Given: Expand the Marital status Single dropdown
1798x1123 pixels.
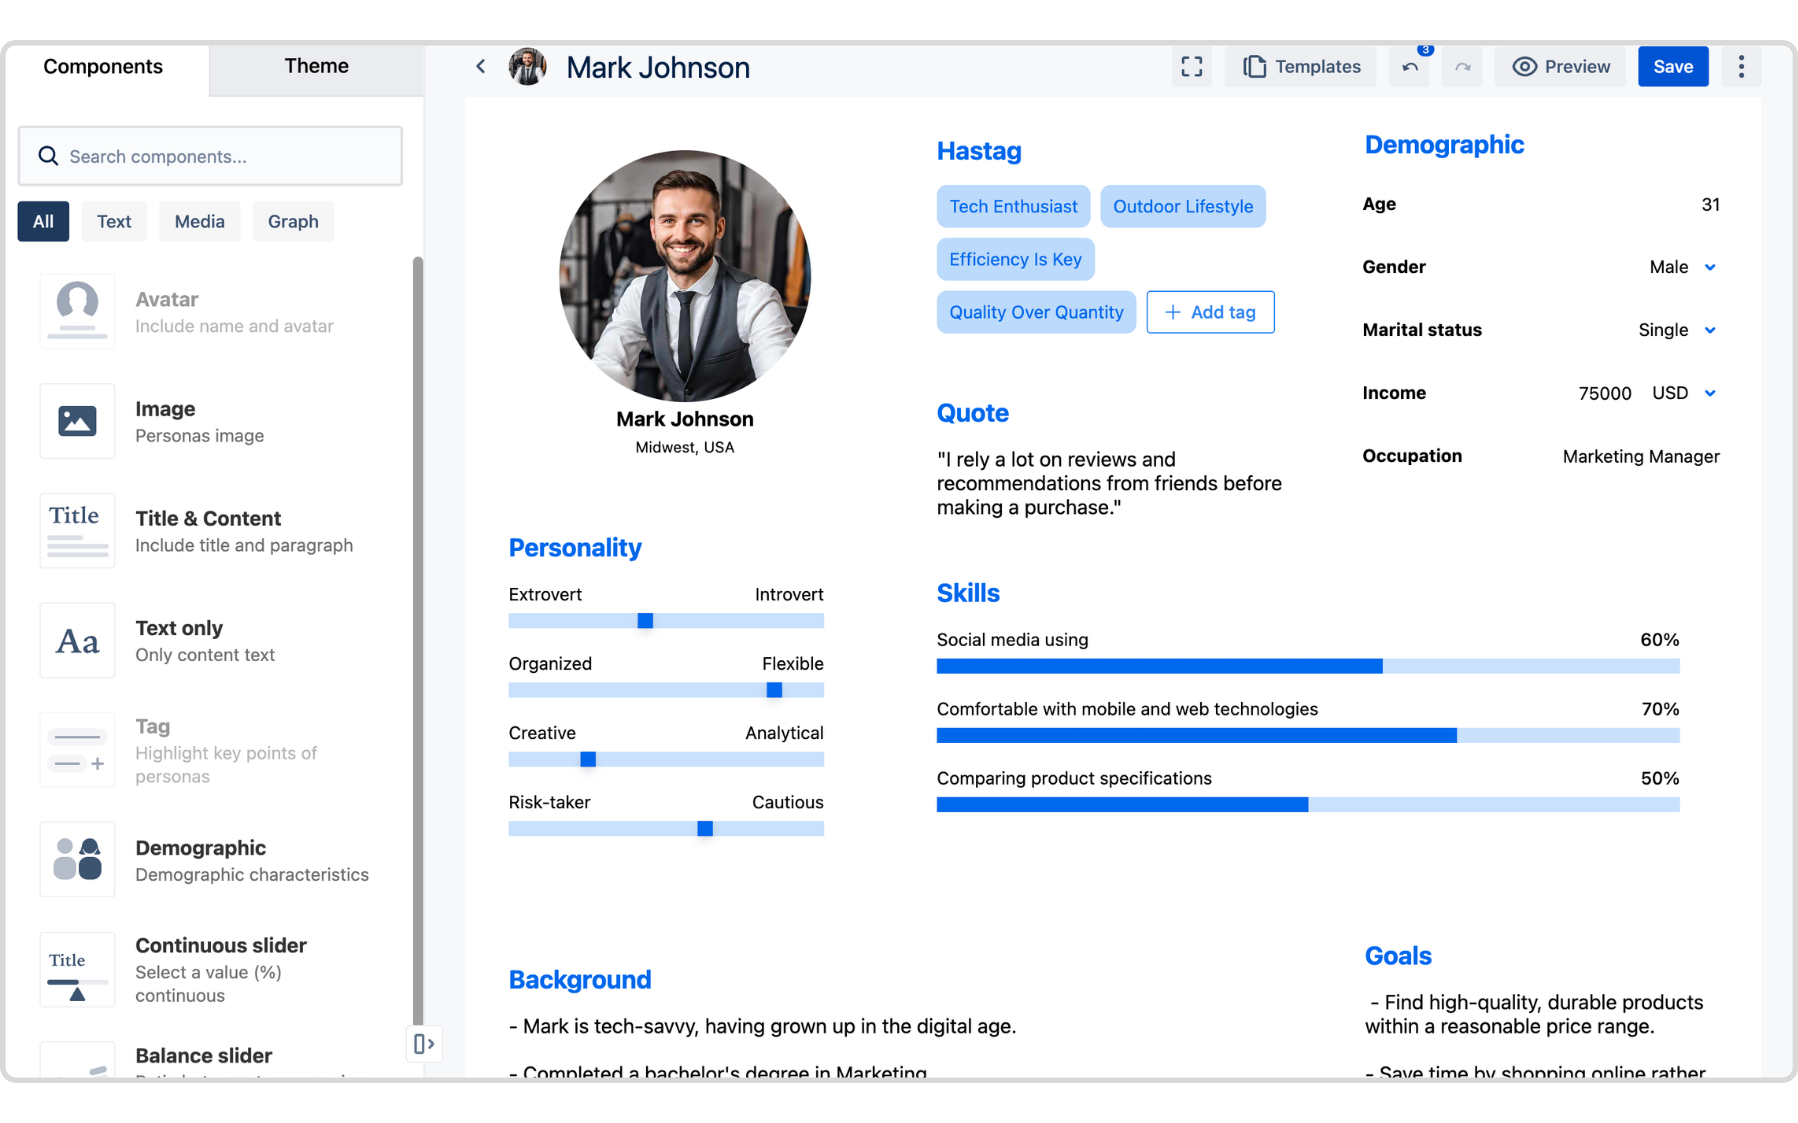Looking at the screenshot, I should 1711,330.
